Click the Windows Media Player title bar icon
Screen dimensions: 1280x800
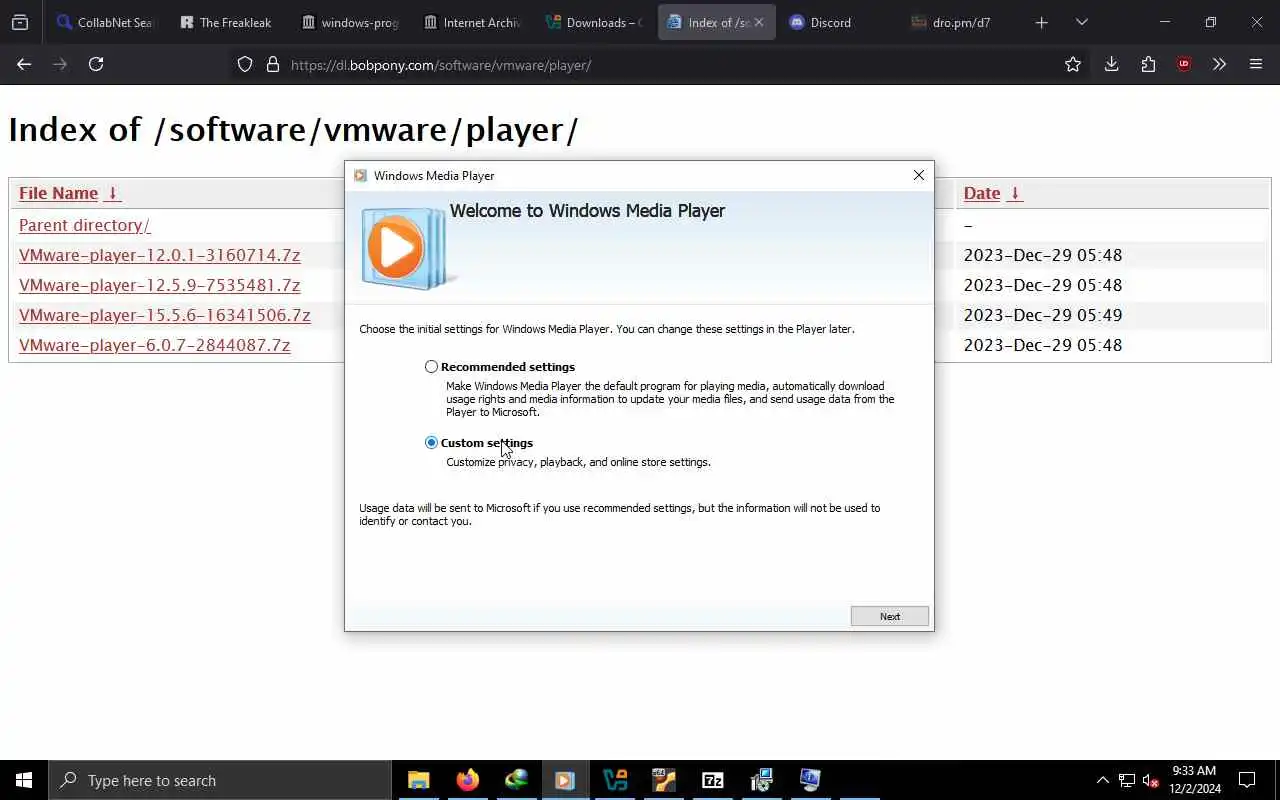[x=361, y=175]
